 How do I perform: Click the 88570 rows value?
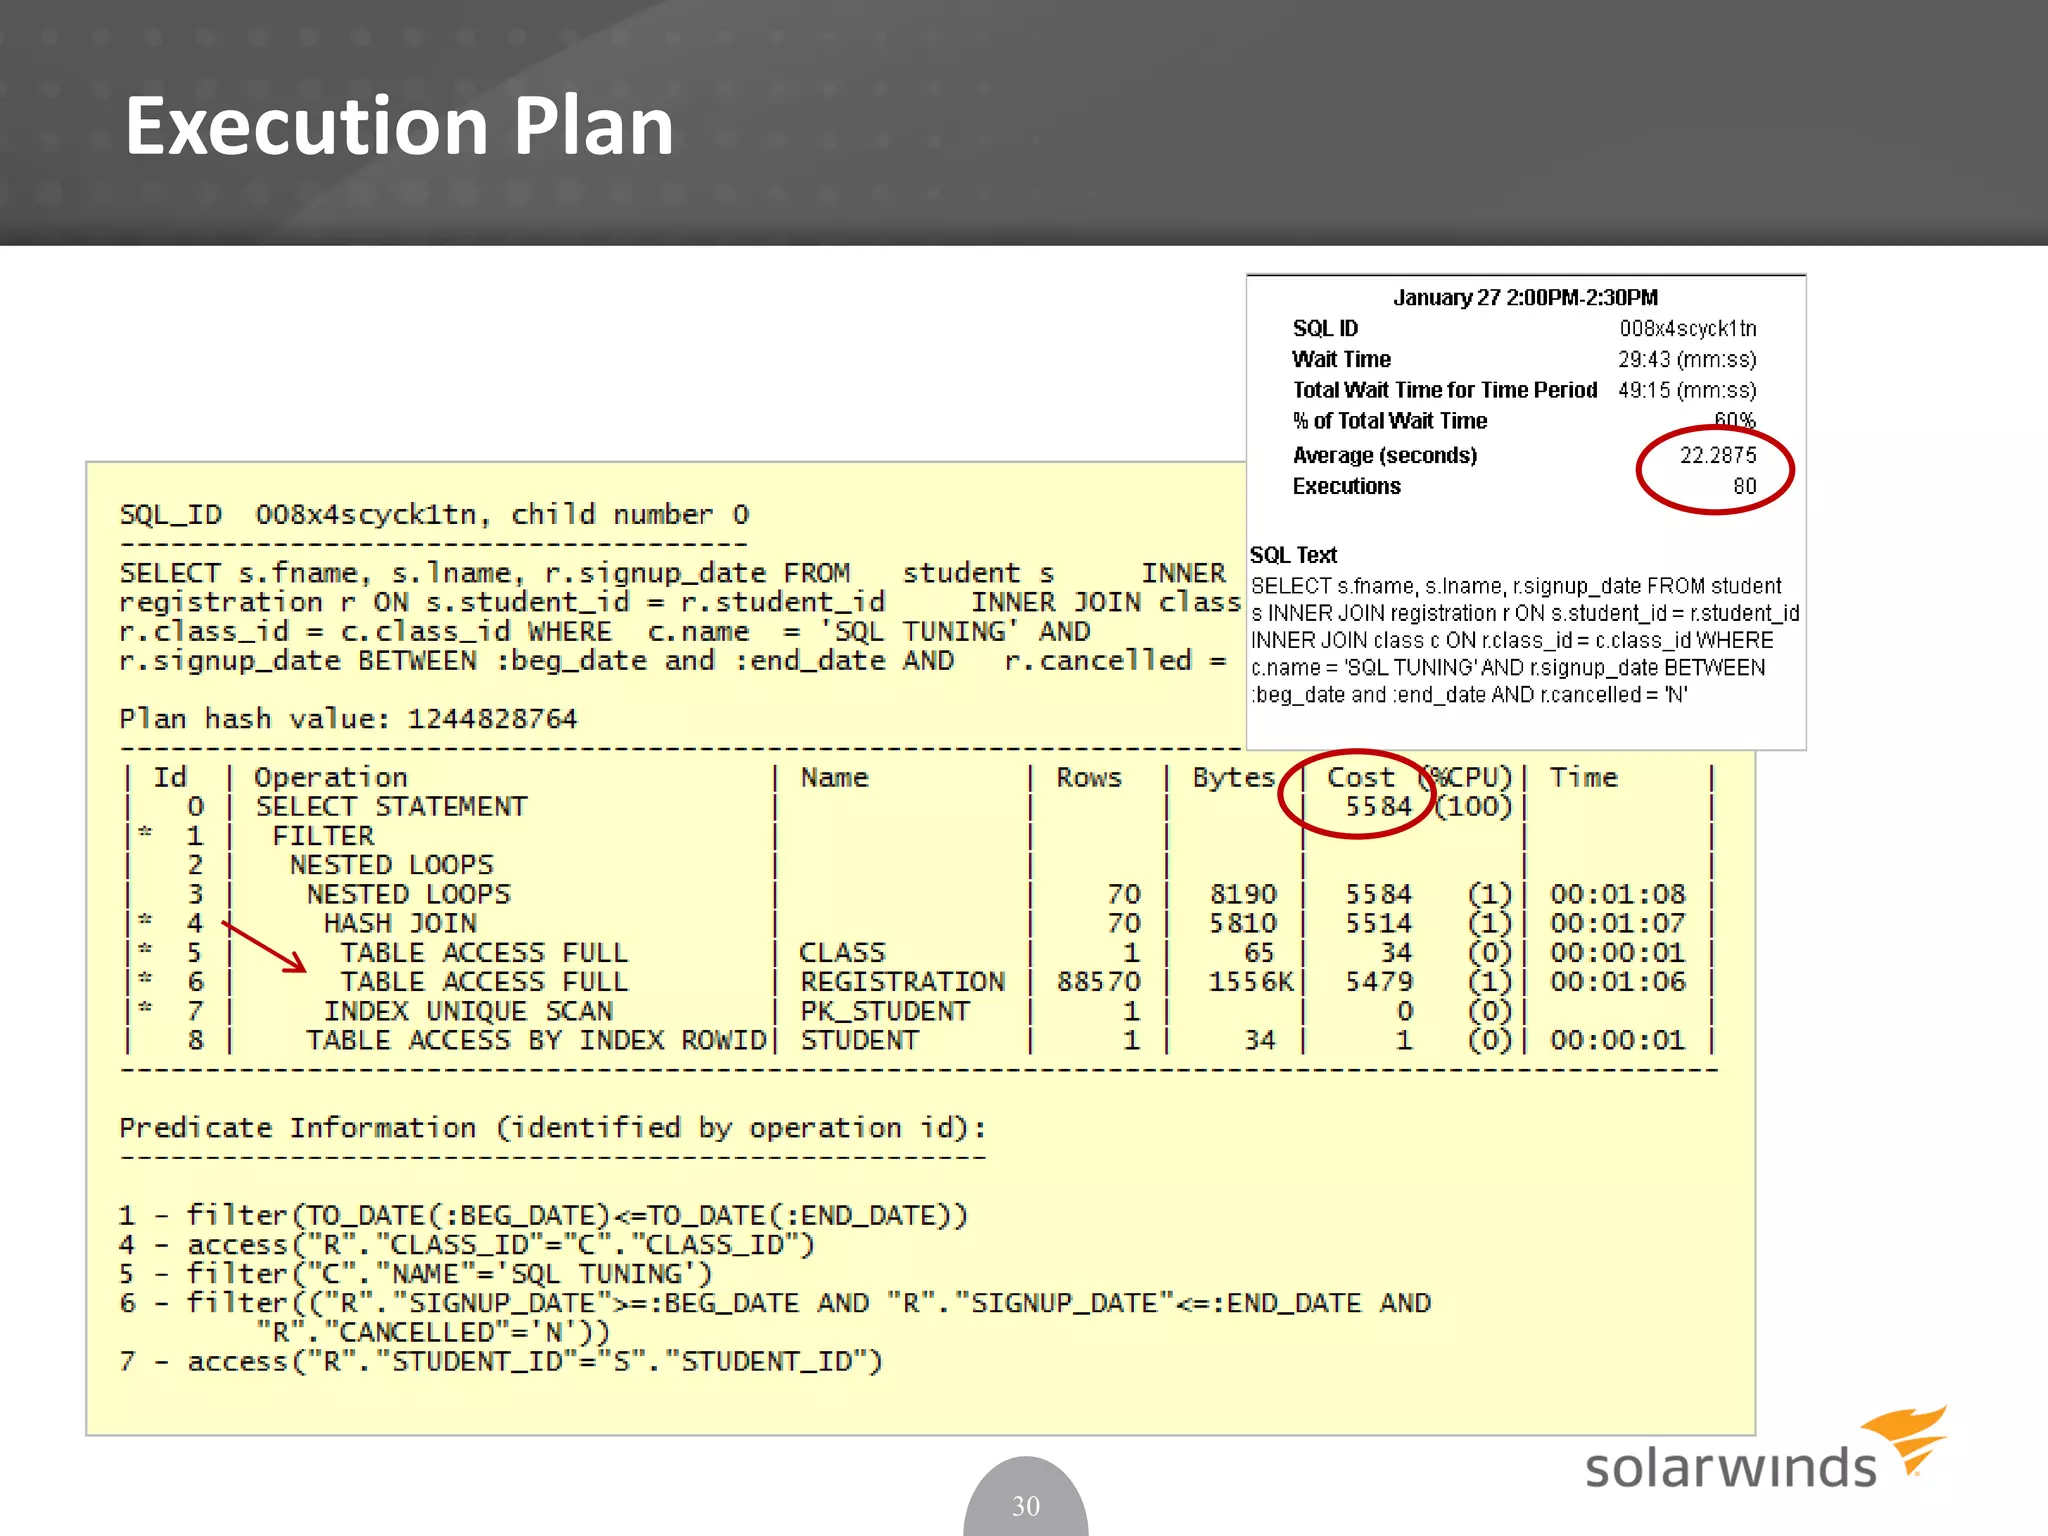tap(1098, 982)
